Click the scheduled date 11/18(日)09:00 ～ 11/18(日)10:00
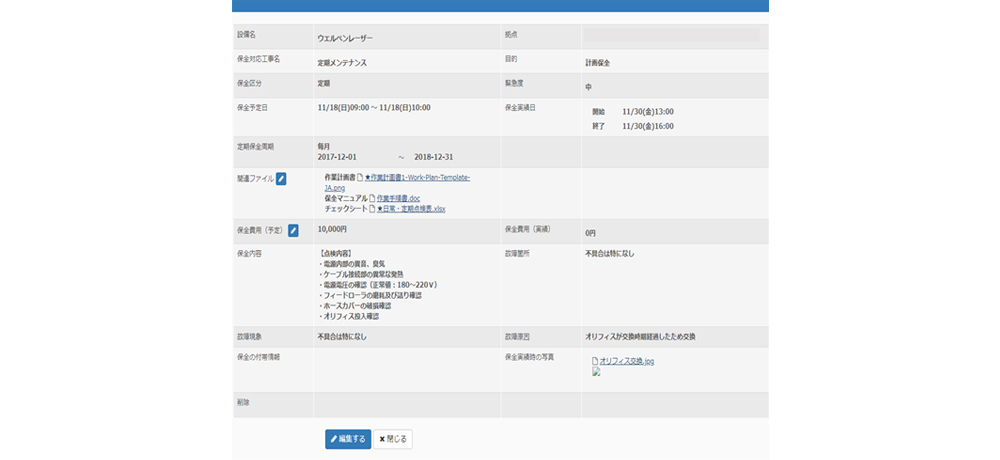This screenshot has width=1000, height=460. pyautogui.click(x=374, y=107)
